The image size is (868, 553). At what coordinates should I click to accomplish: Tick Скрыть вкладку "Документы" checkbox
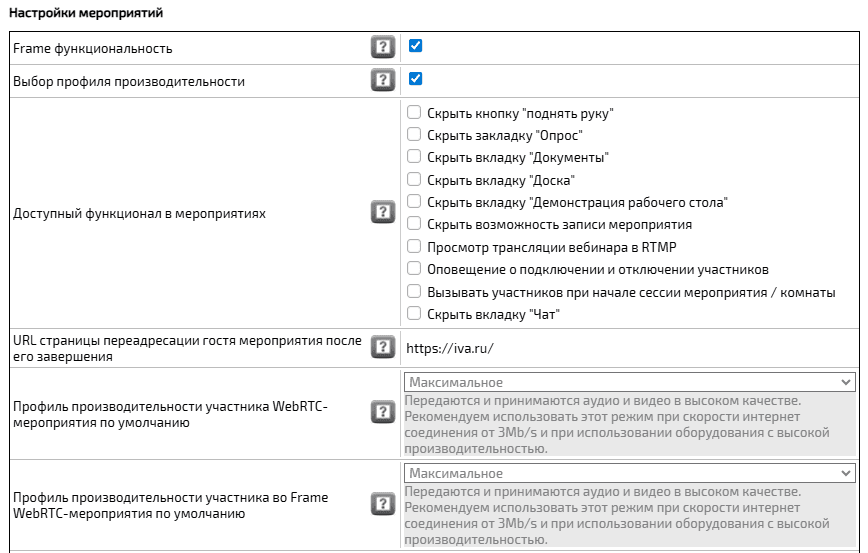[x=414, y=157]
